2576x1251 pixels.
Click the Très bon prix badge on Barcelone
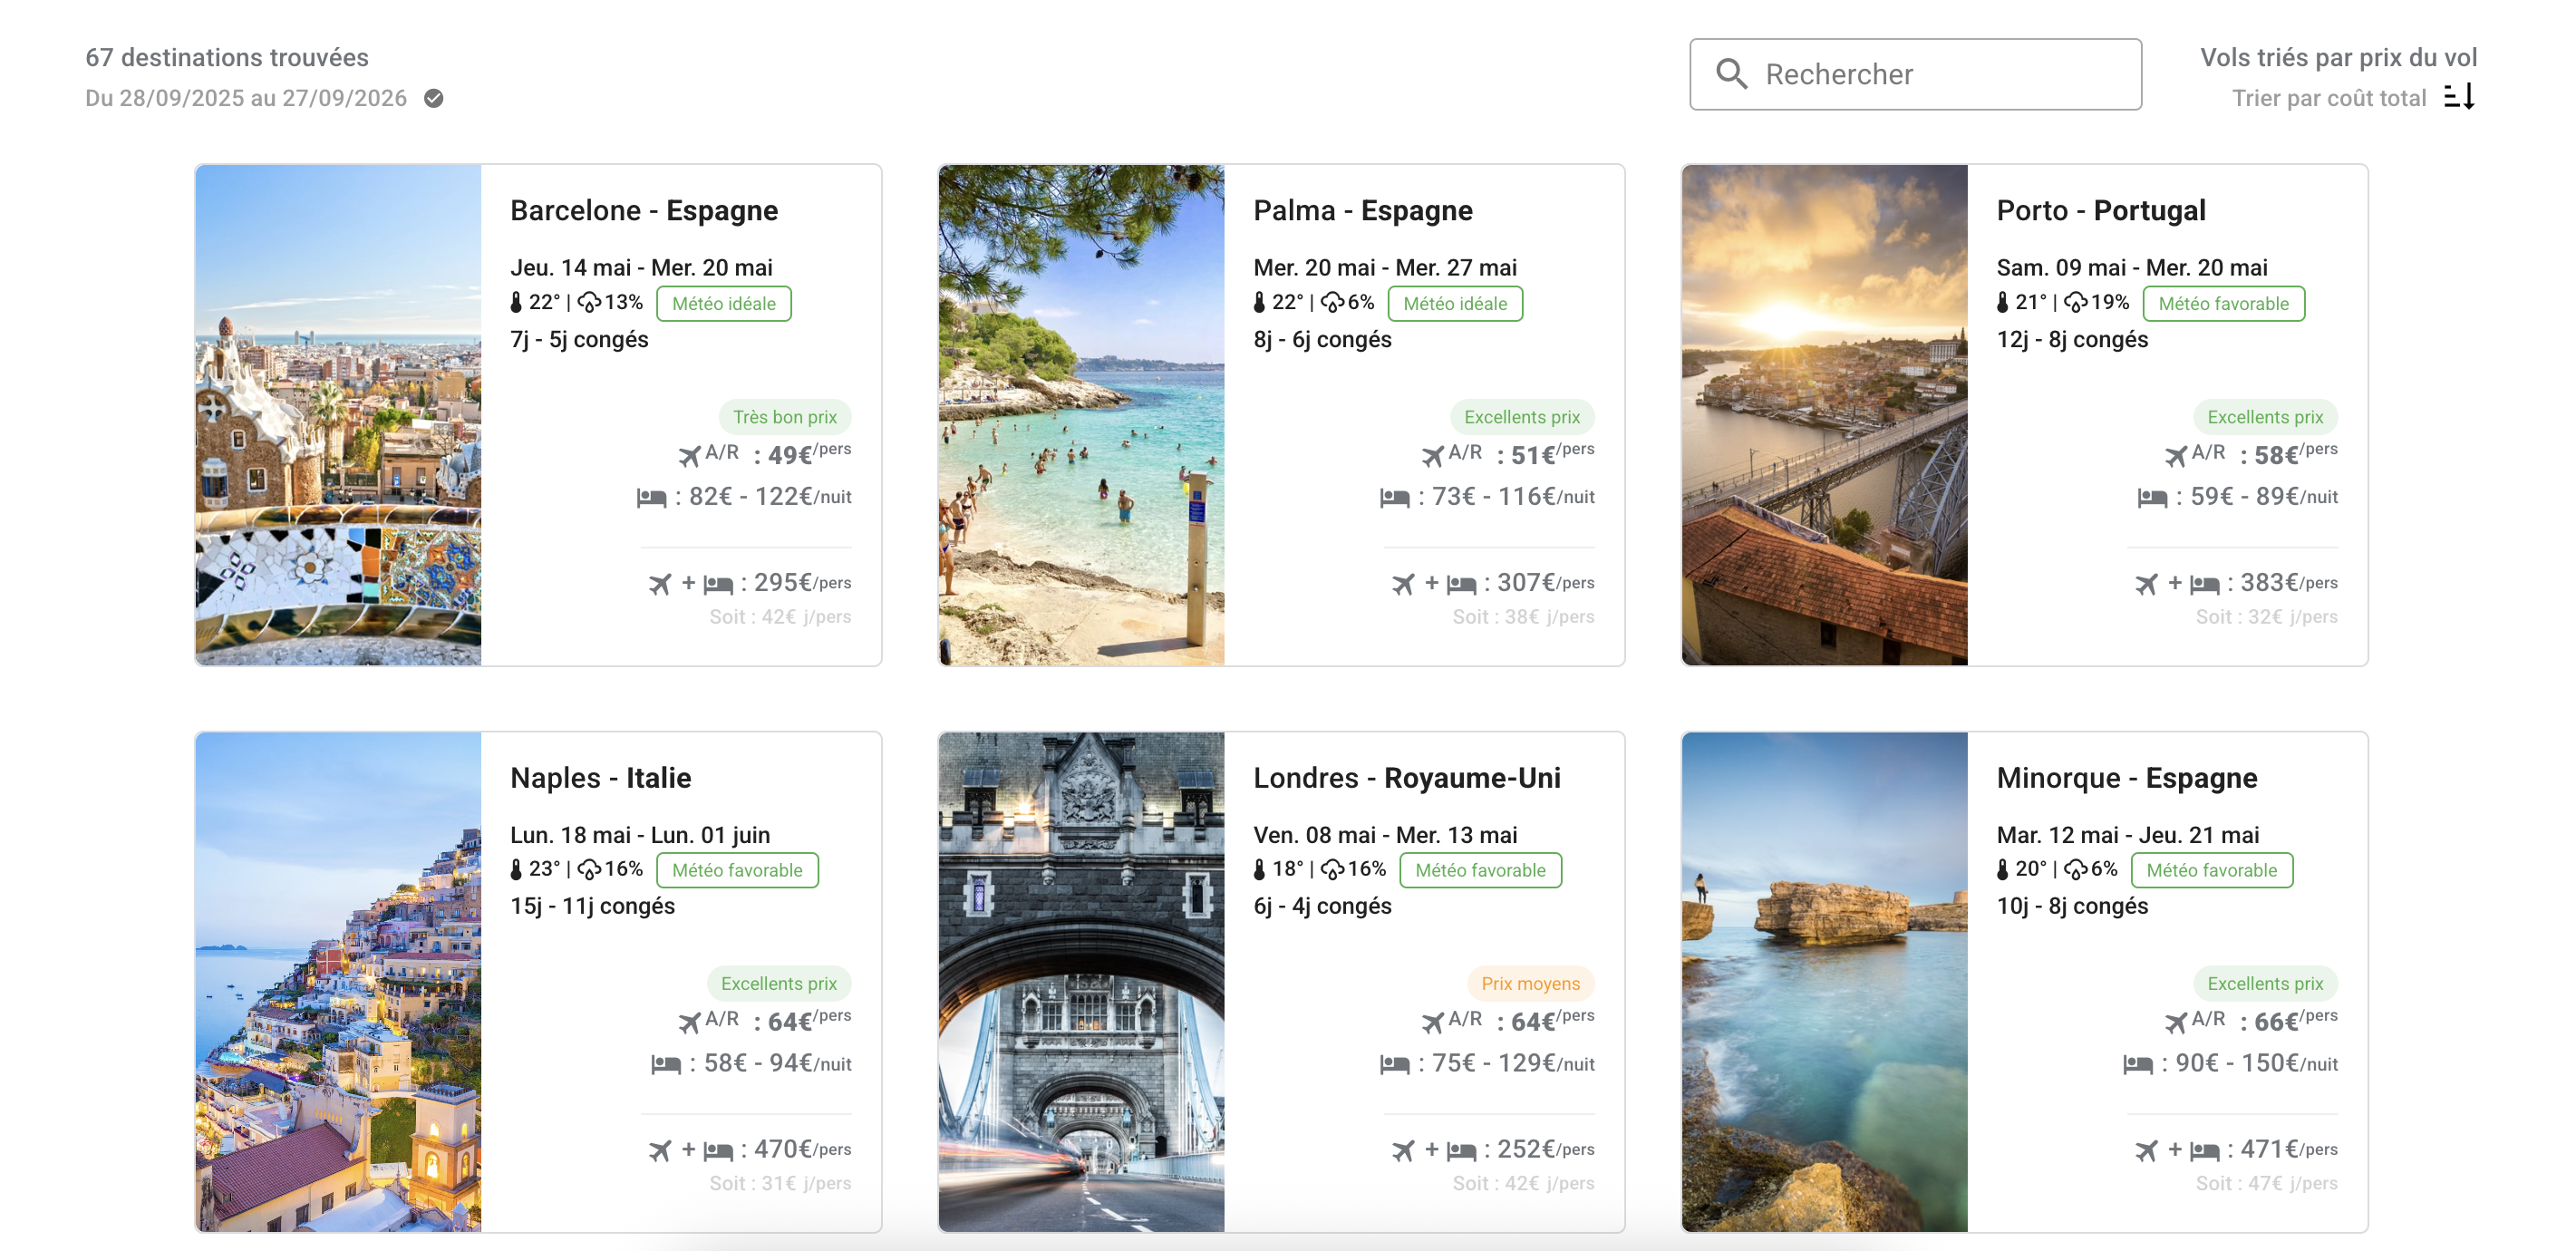click(784, 417)
